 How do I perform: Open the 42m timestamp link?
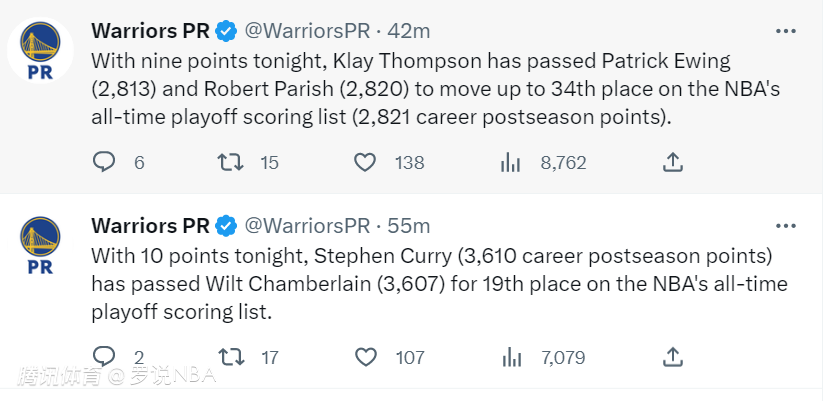(x=408, y=31)
